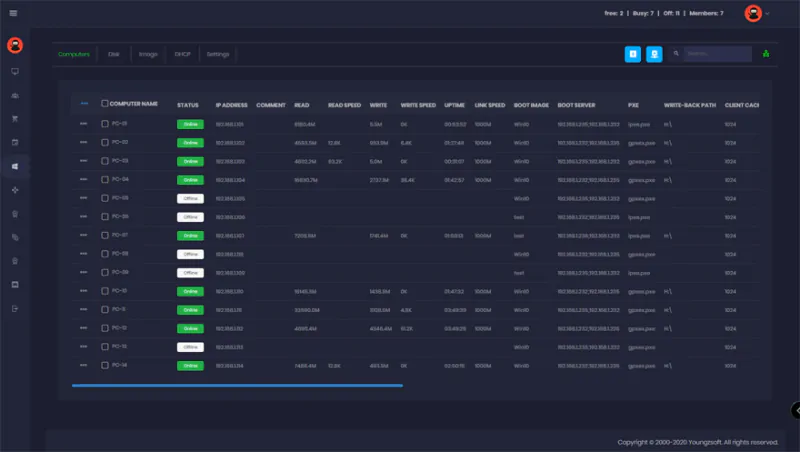Check the box for PC-01
The height and width of the screenshot is (452, 800).
coord(105,124)
